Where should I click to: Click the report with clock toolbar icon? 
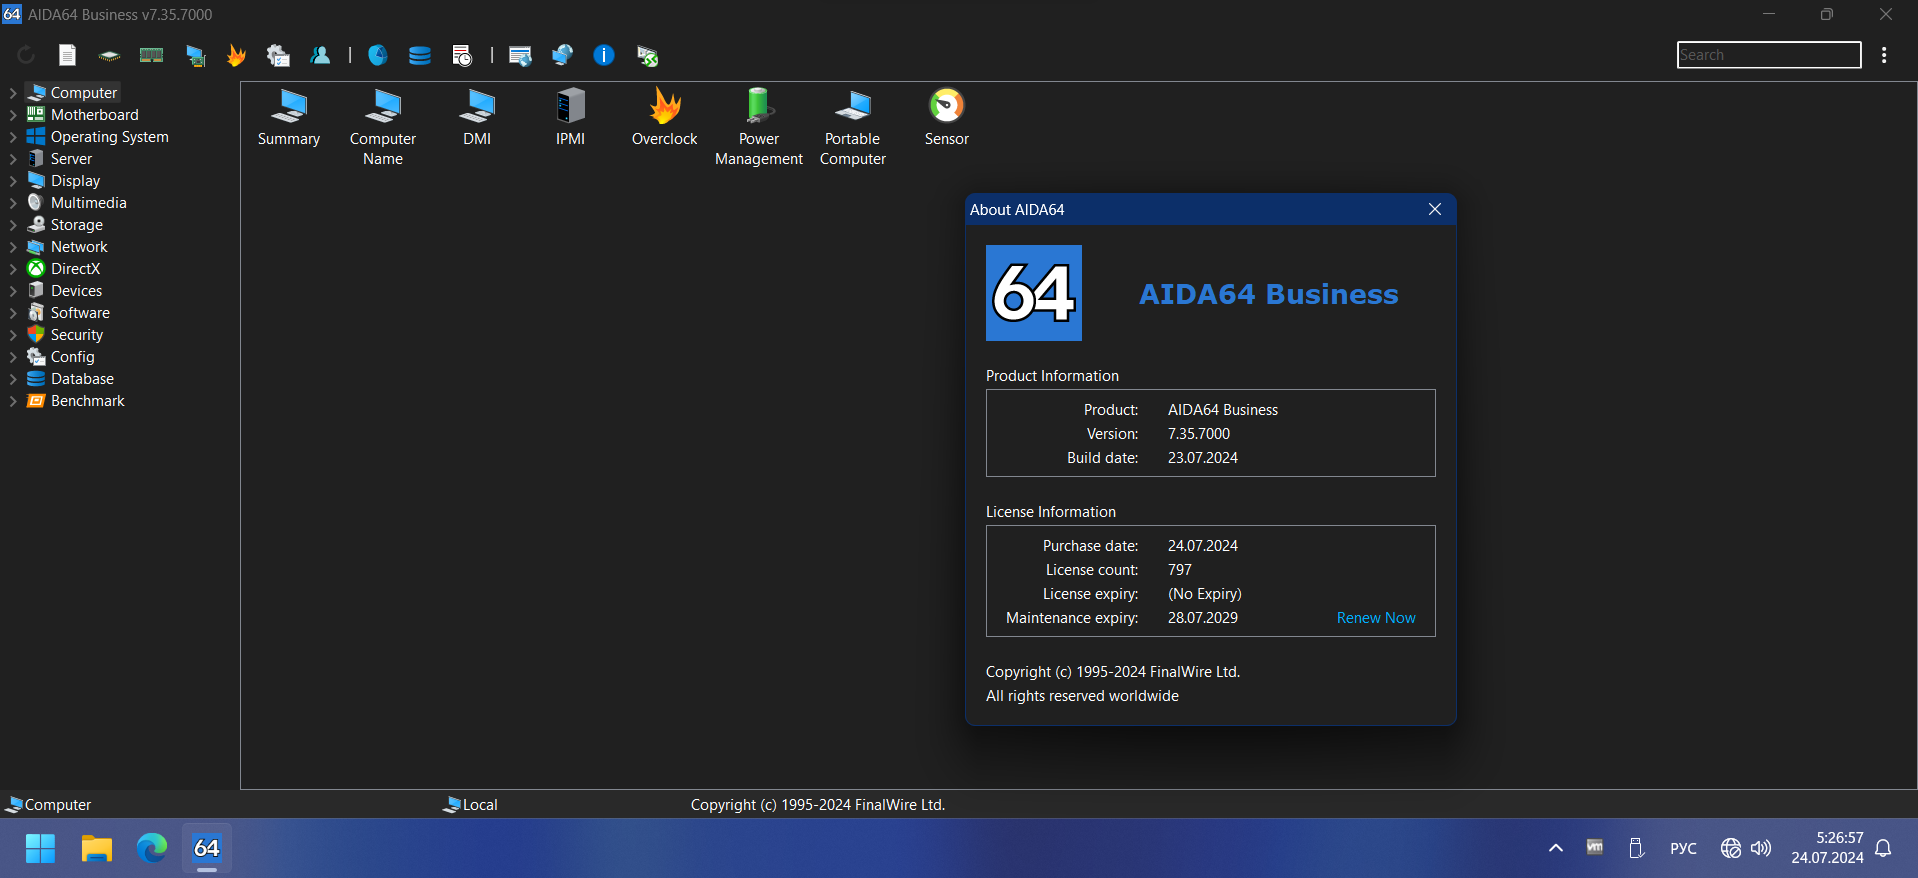click(461, 56)
